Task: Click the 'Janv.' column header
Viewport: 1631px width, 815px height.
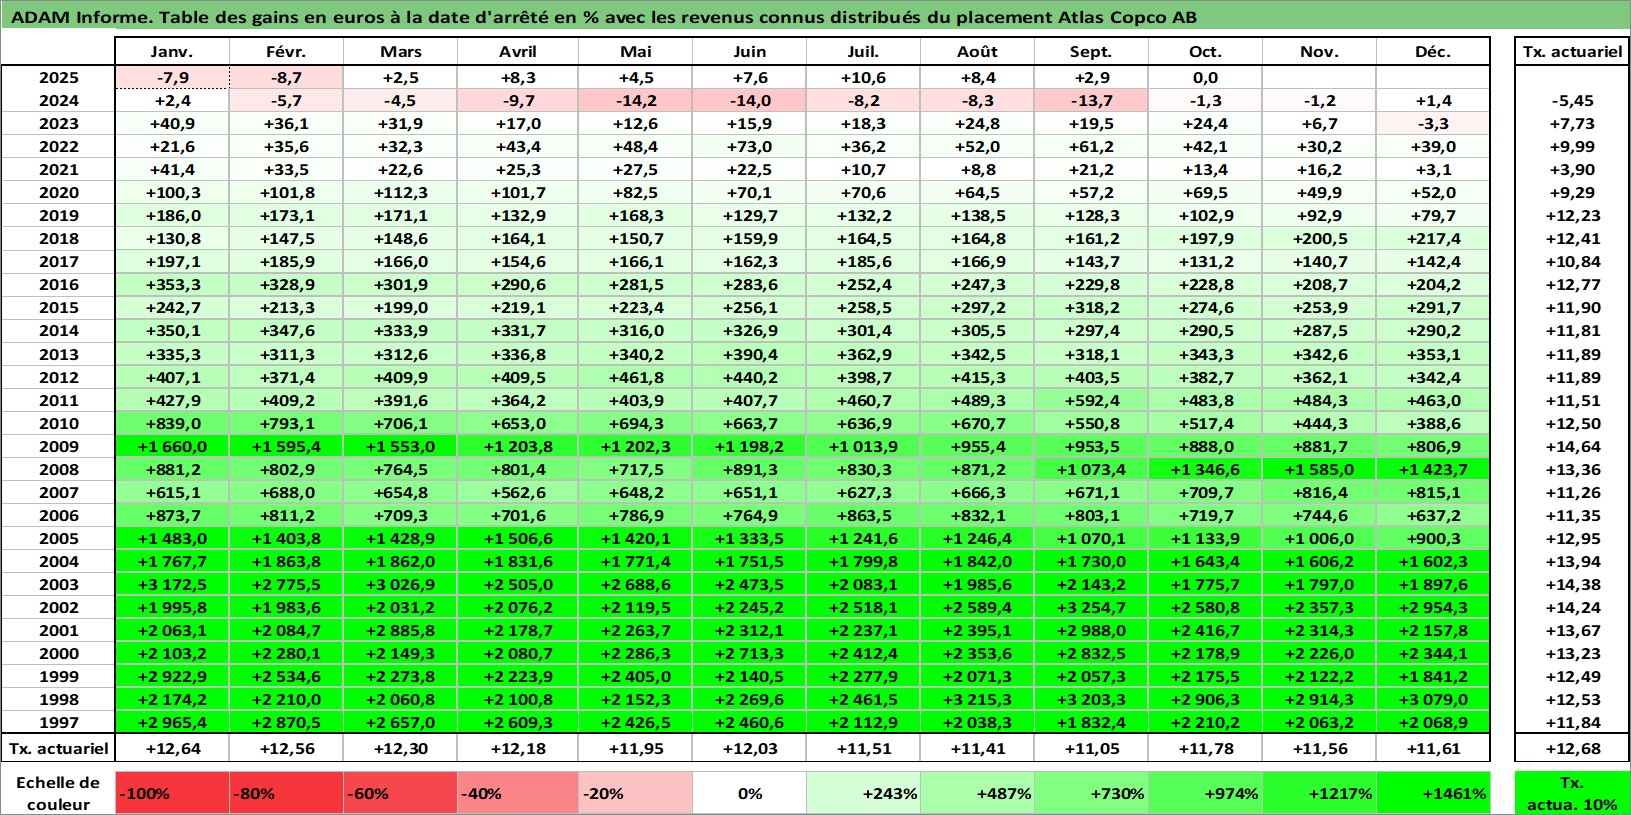Action: point(172,52)
